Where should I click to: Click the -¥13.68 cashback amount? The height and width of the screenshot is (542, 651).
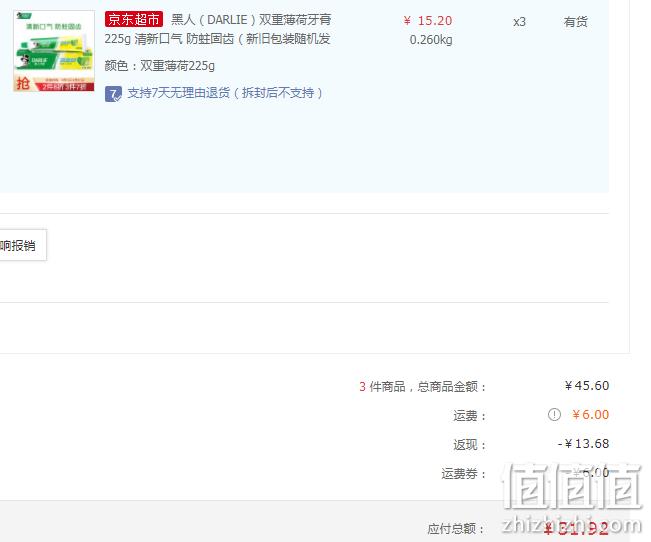point(583,444)
